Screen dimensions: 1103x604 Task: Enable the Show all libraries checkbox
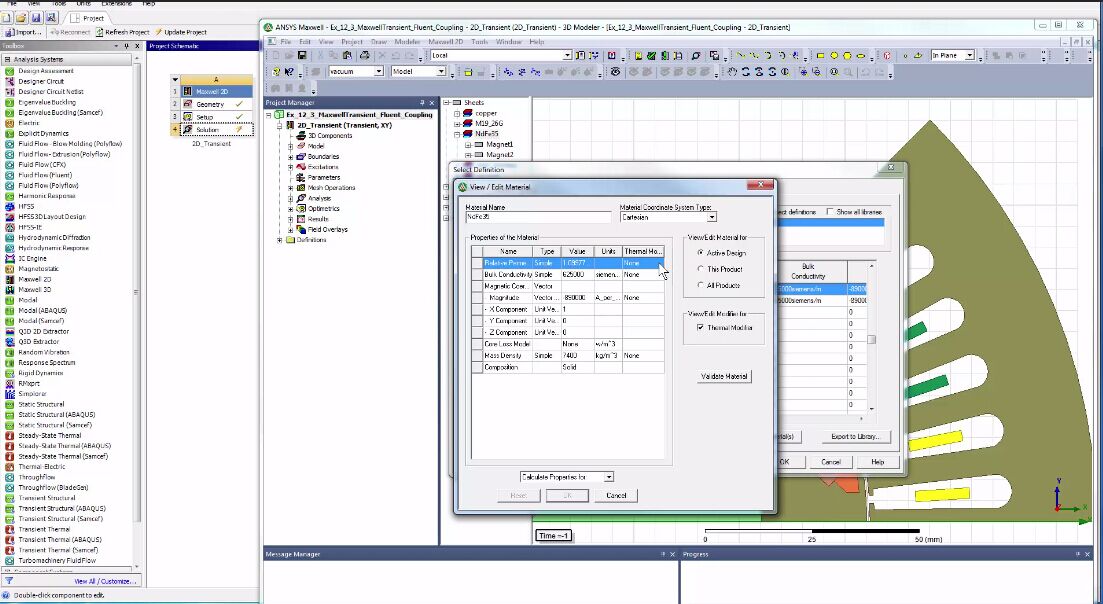click(831, 212)
